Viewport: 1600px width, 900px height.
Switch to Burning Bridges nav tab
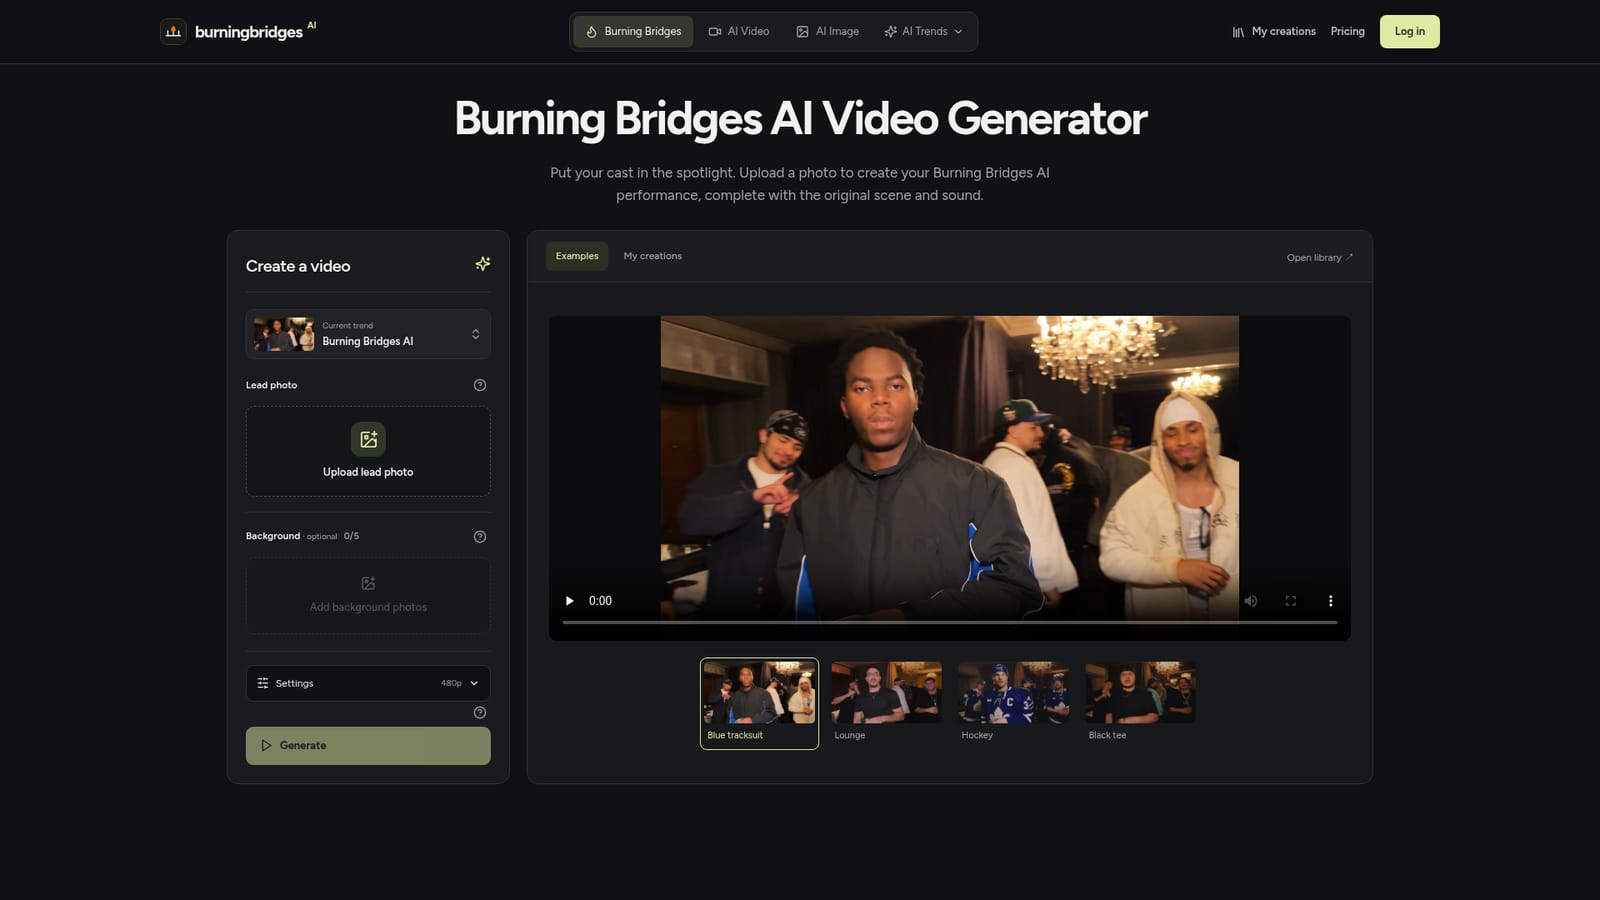click(x=633, y=32)
